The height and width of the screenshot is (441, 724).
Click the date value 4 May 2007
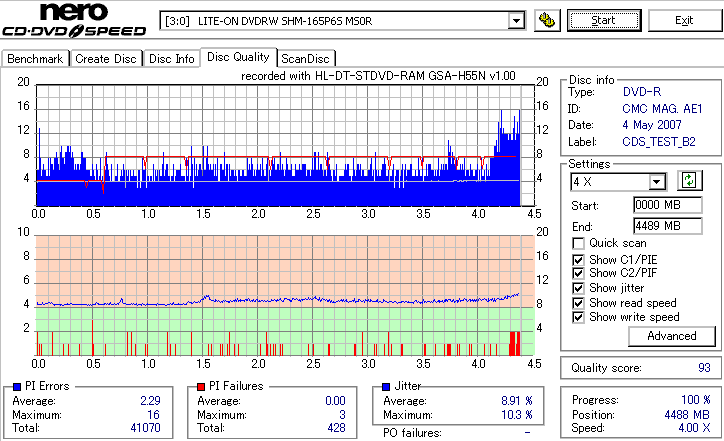point(652,125)
